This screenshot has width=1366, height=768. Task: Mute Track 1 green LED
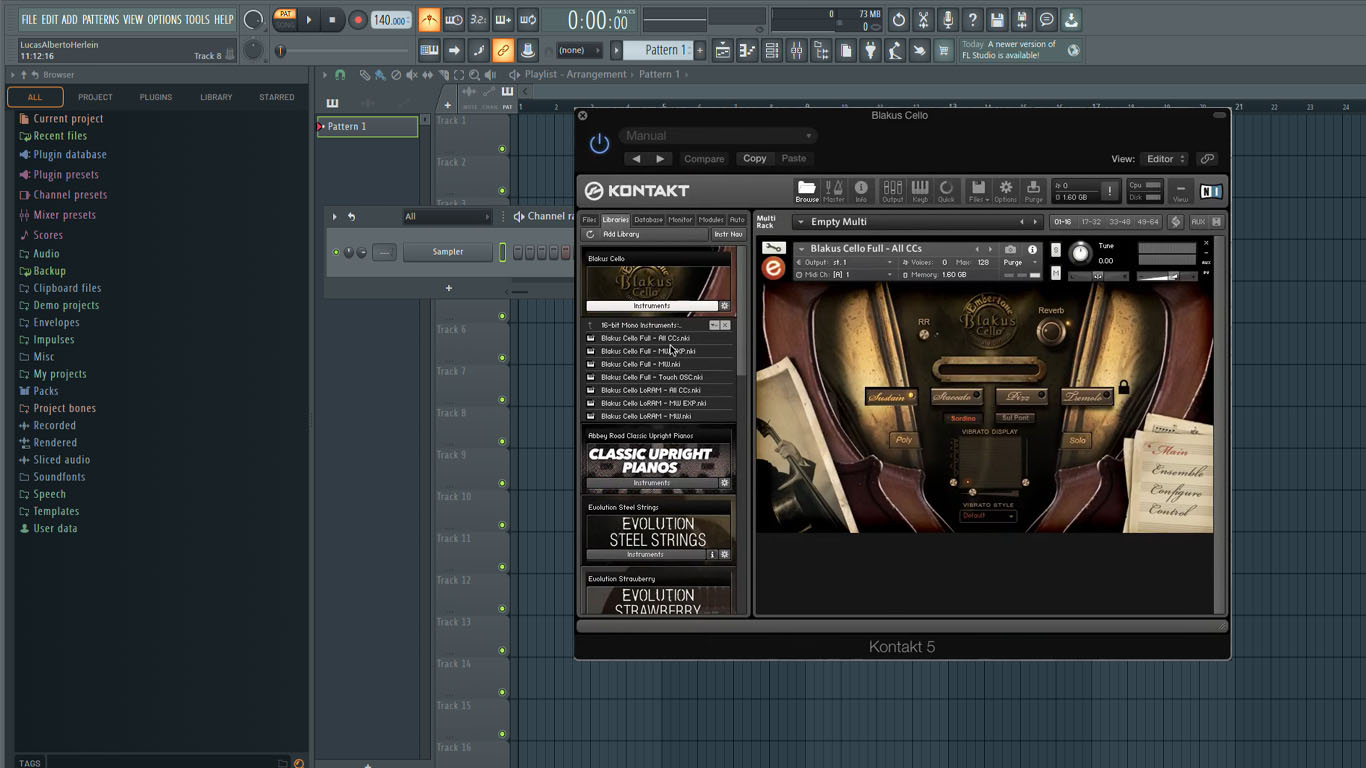(x=502, y=149)
